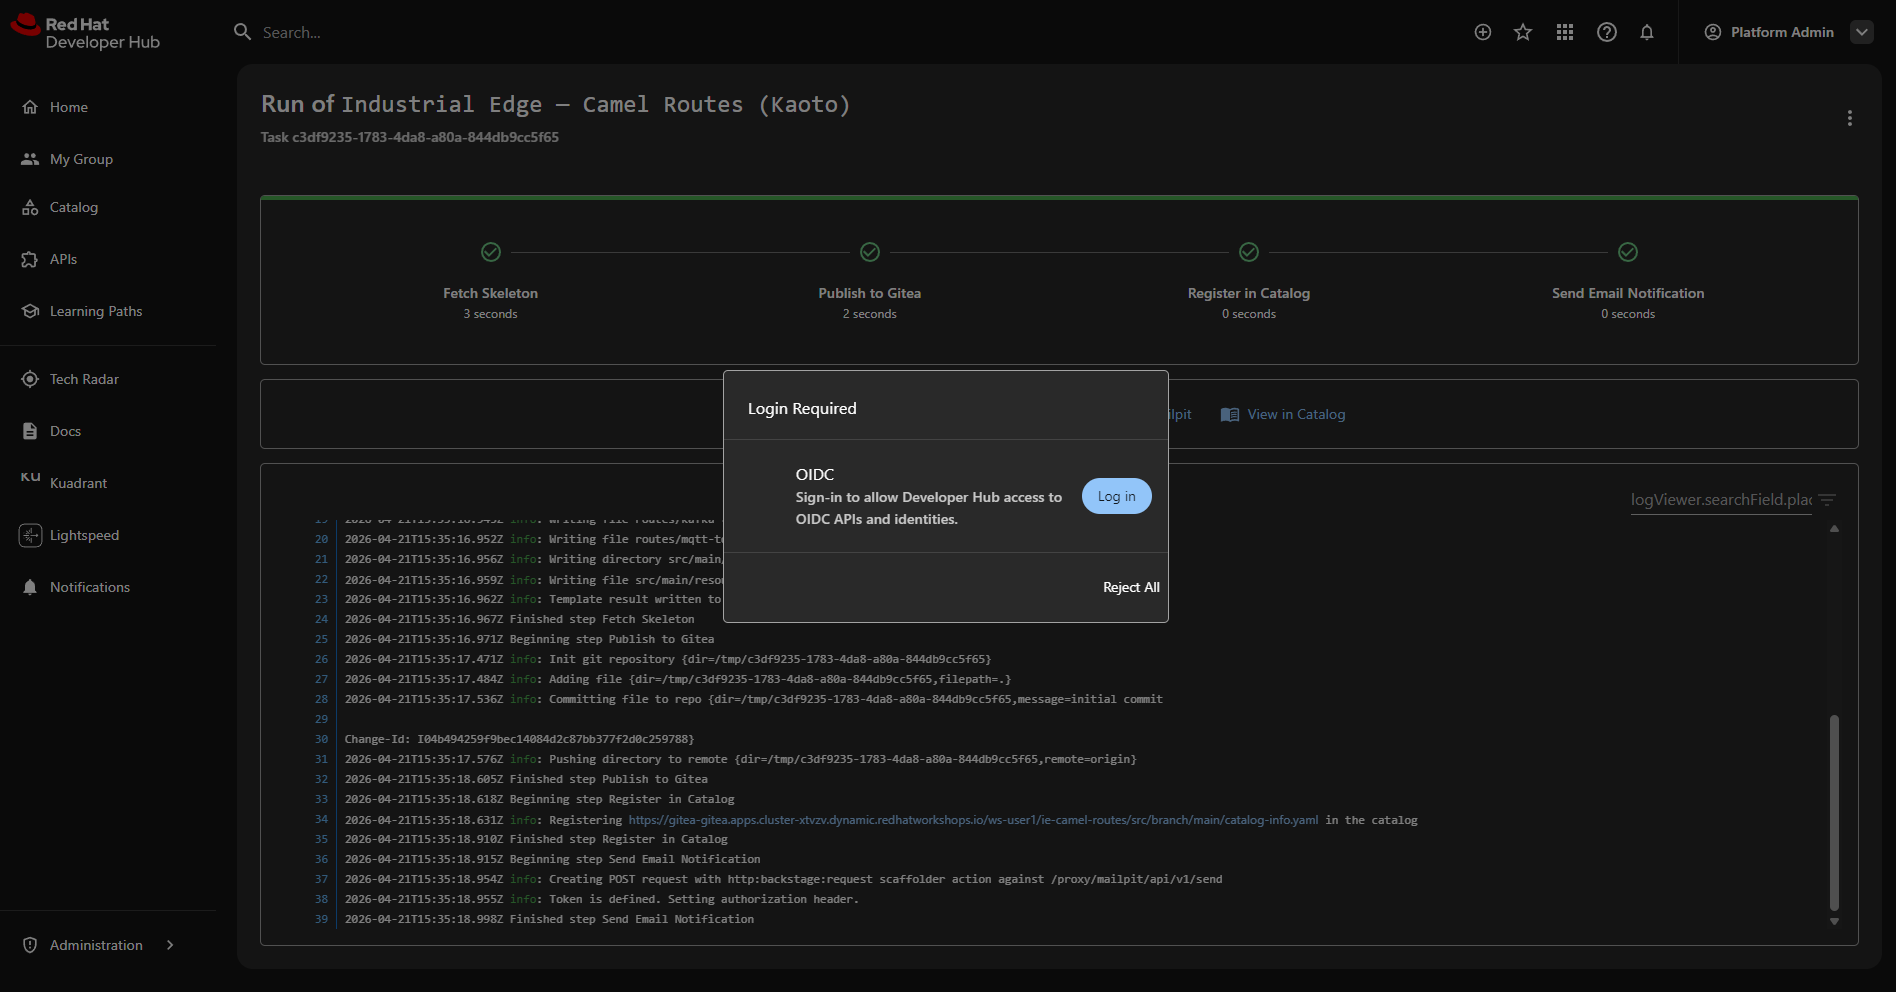Select the Register in Catalog step label
This screenshot has width=1896, height=992.
click(x=1249, y=293)
